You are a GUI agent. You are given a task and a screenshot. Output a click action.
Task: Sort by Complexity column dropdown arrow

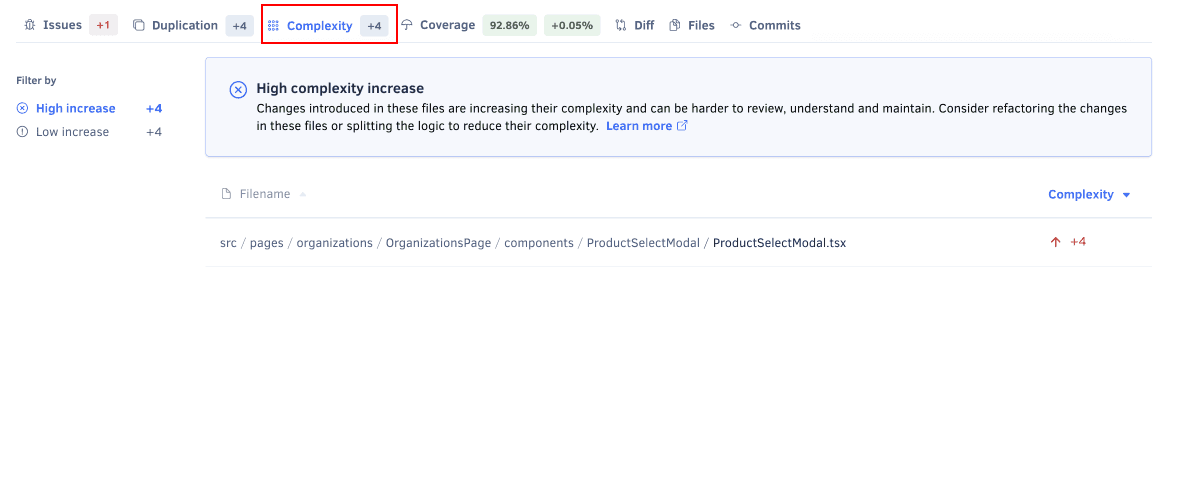pos(1127,195)
